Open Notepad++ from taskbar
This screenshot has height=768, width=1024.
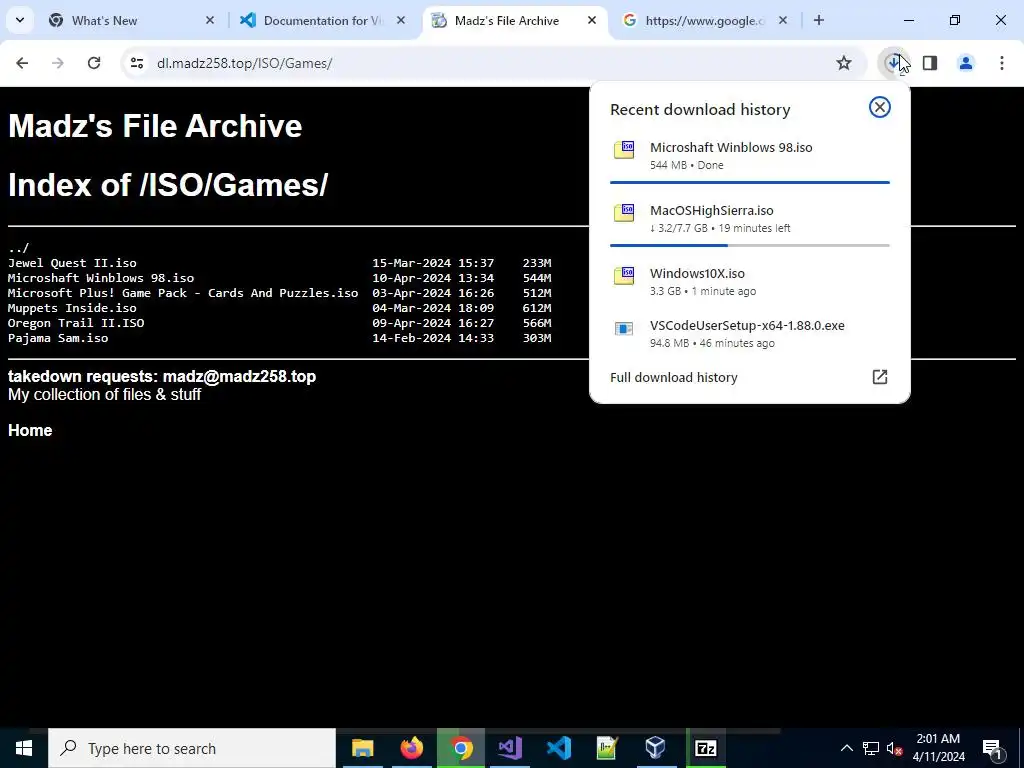(x=607, y=748)
